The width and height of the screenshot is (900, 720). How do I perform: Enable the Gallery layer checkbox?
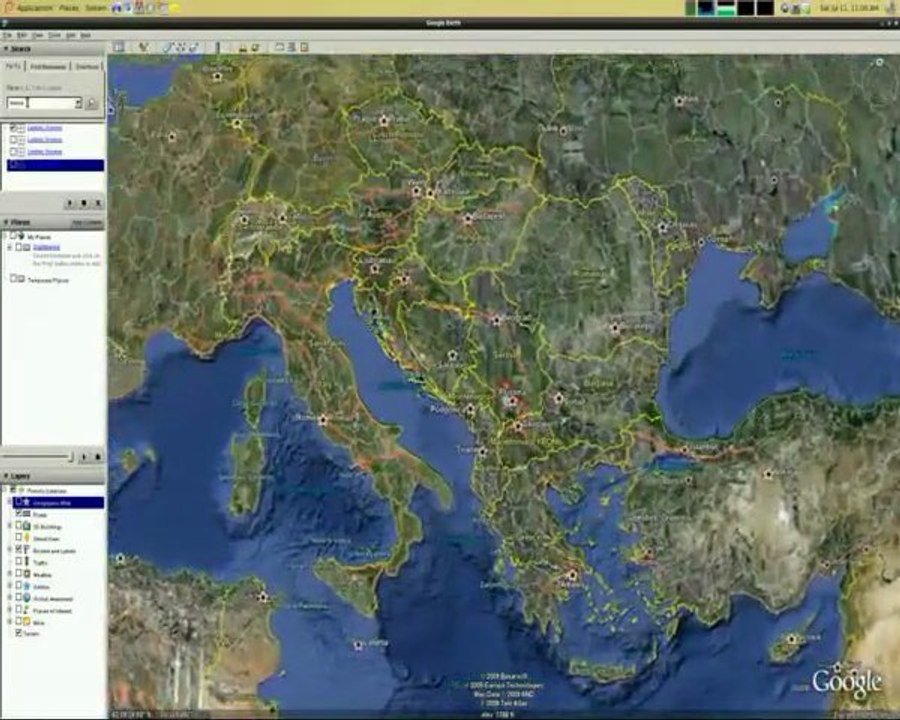click(x=18, y=586)
